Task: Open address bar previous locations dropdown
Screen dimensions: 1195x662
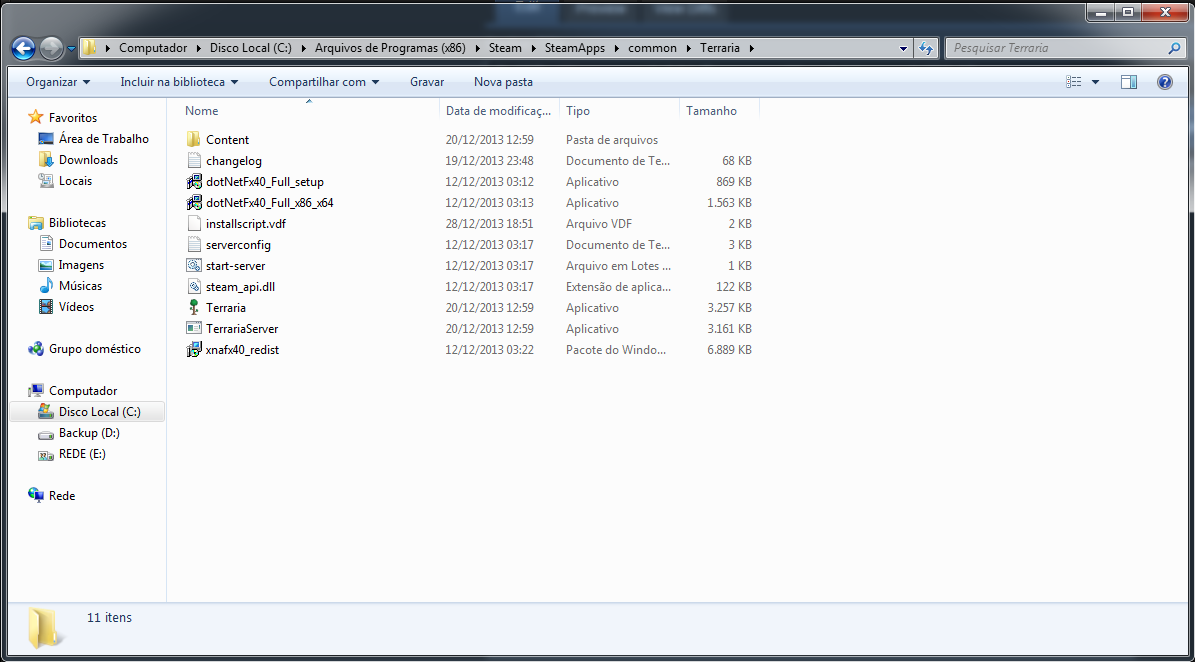Action: click(x=903, y=48)
